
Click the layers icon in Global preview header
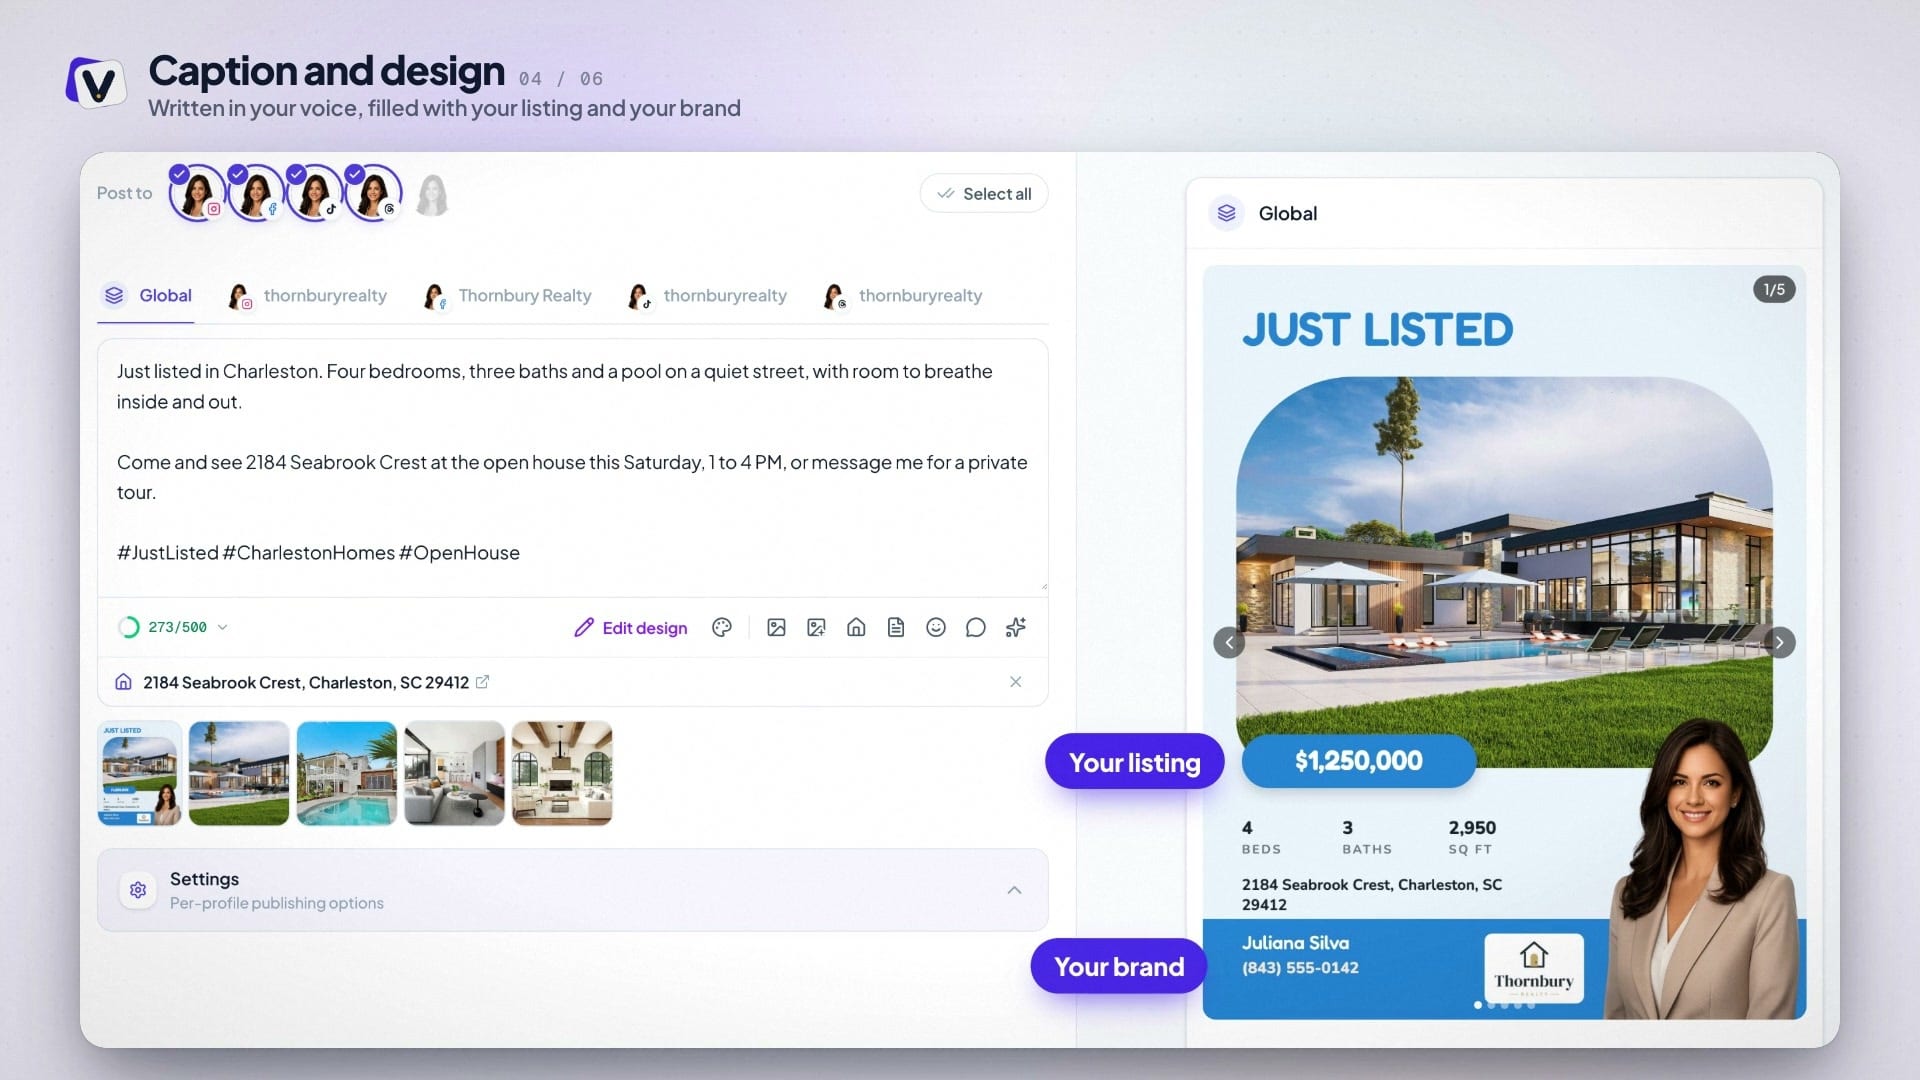click(1227, 213)
